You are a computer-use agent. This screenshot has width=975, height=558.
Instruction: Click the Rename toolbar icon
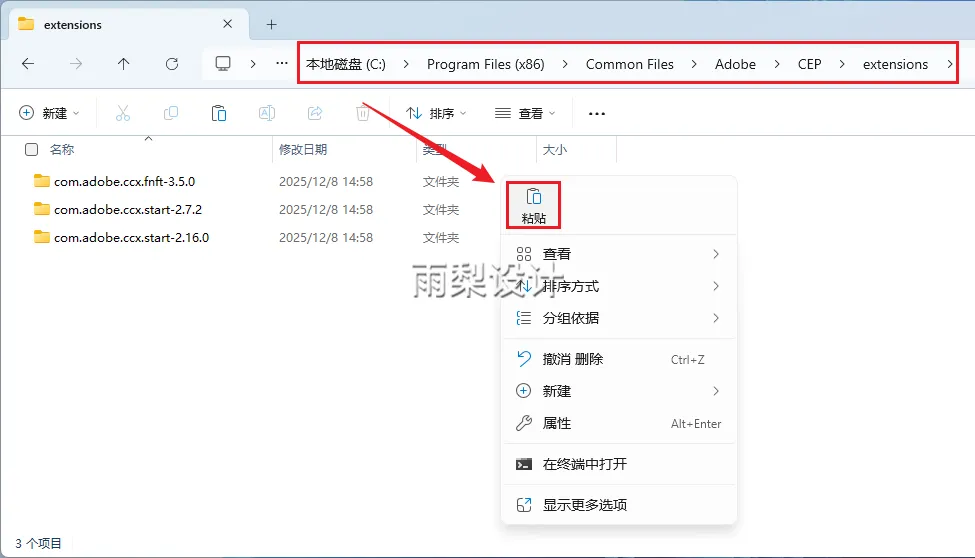(x=267, y=113)
